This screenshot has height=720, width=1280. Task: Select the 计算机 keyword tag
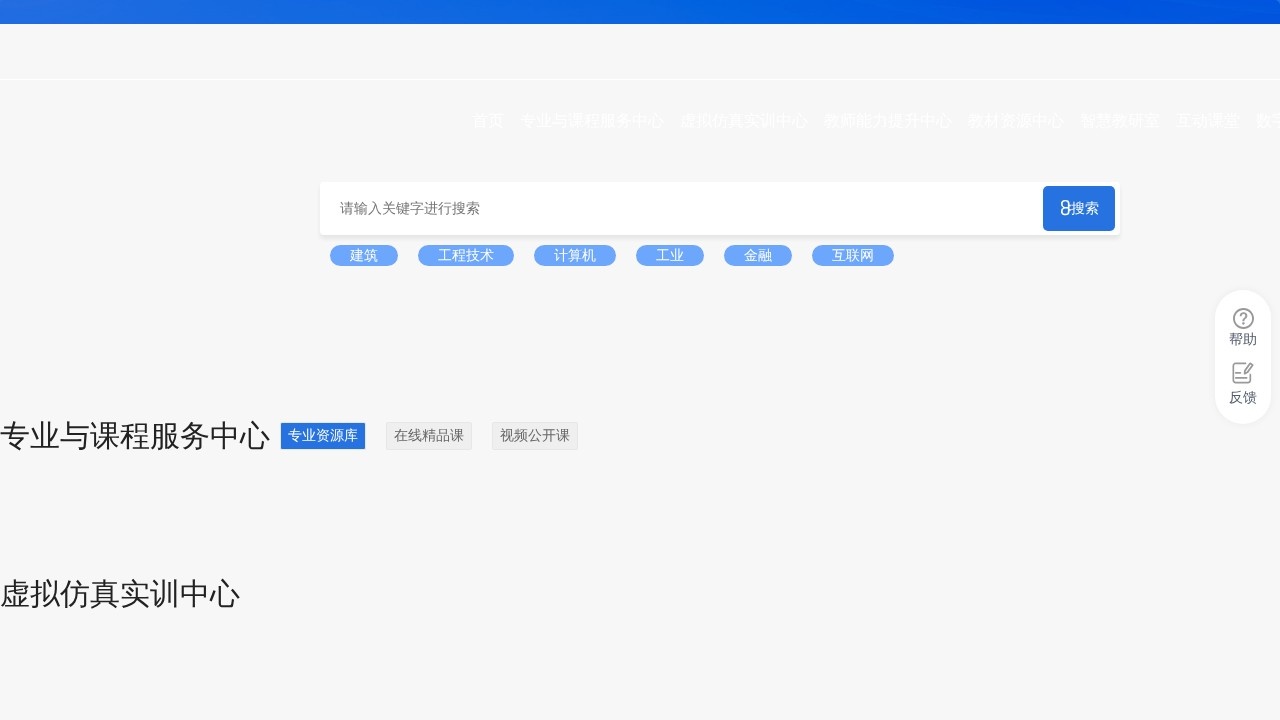coord(574,255)
